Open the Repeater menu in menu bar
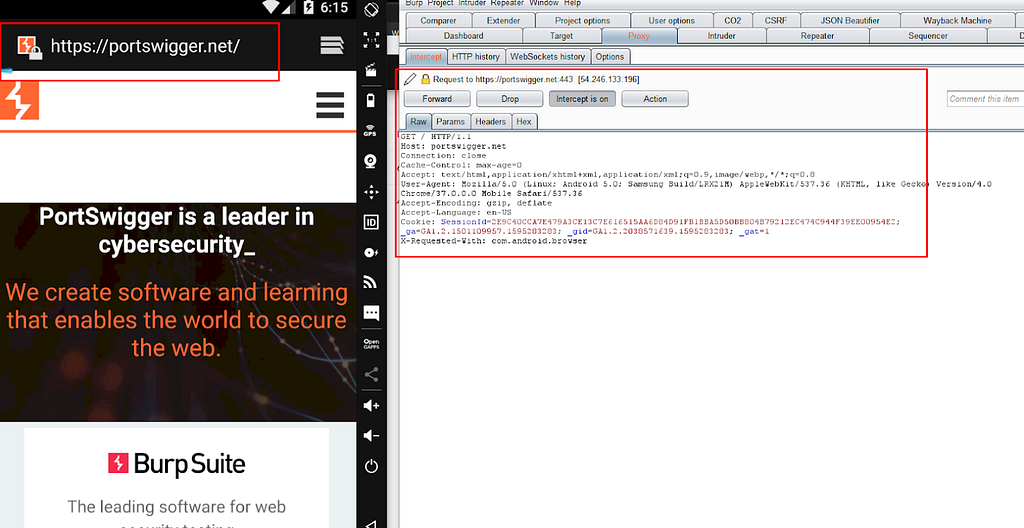 point(507,3)
